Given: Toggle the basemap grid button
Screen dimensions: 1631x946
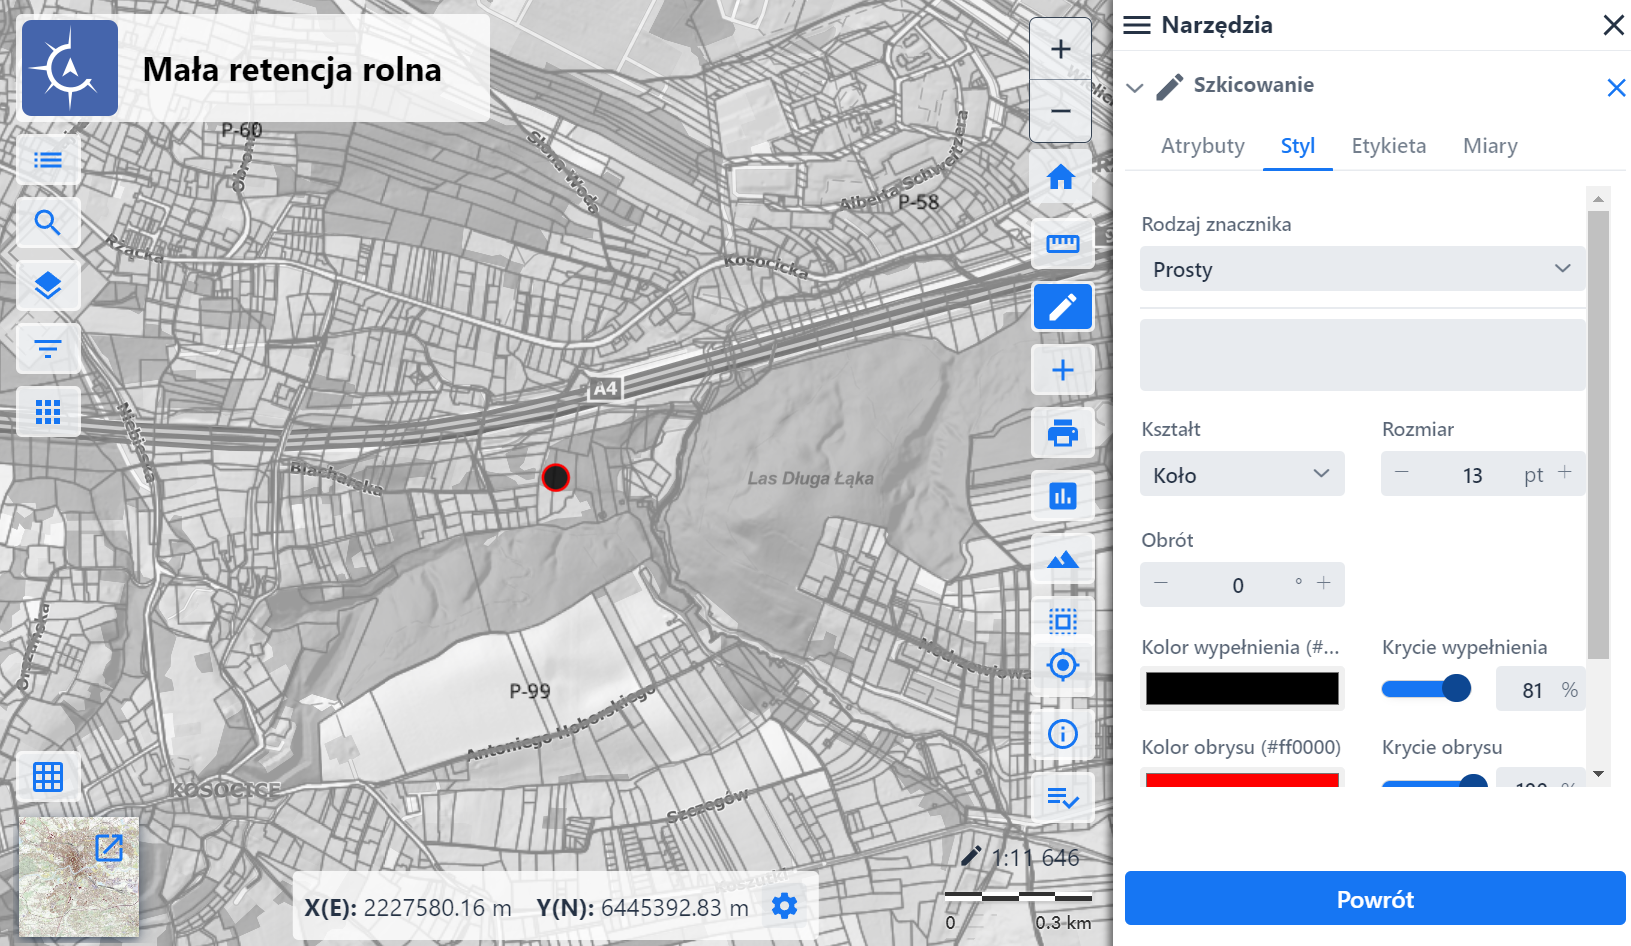Looking at the screenshot, I should [48, 776].
